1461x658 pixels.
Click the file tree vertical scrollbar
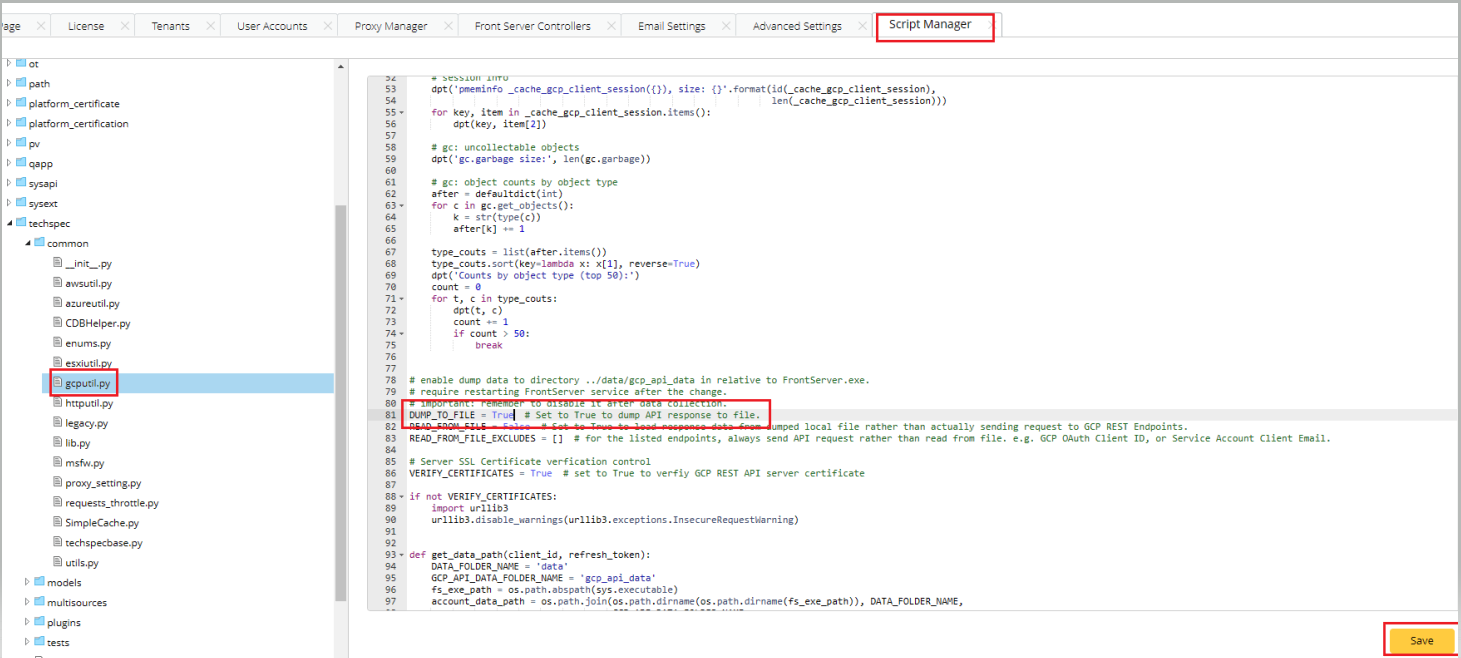coord(340,400)
